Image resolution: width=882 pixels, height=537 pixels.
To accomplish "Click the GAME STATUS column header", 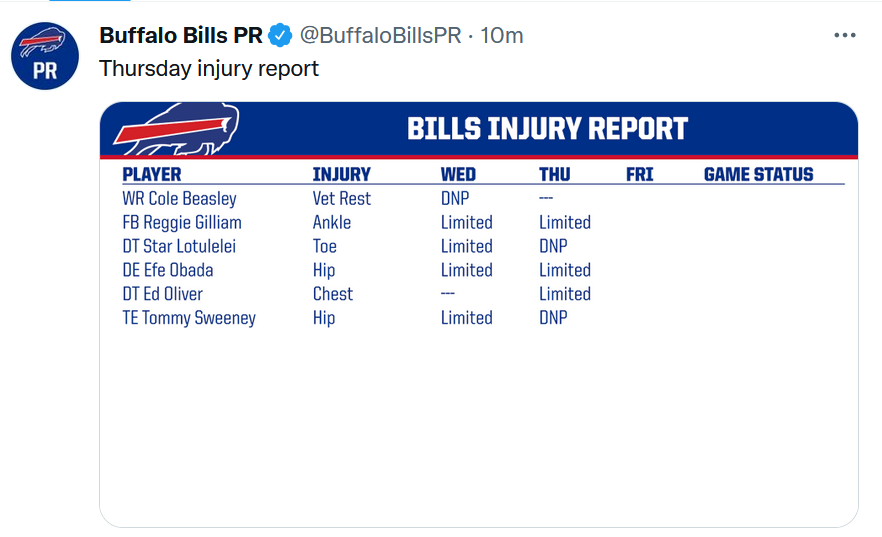I will pos(758,174).
